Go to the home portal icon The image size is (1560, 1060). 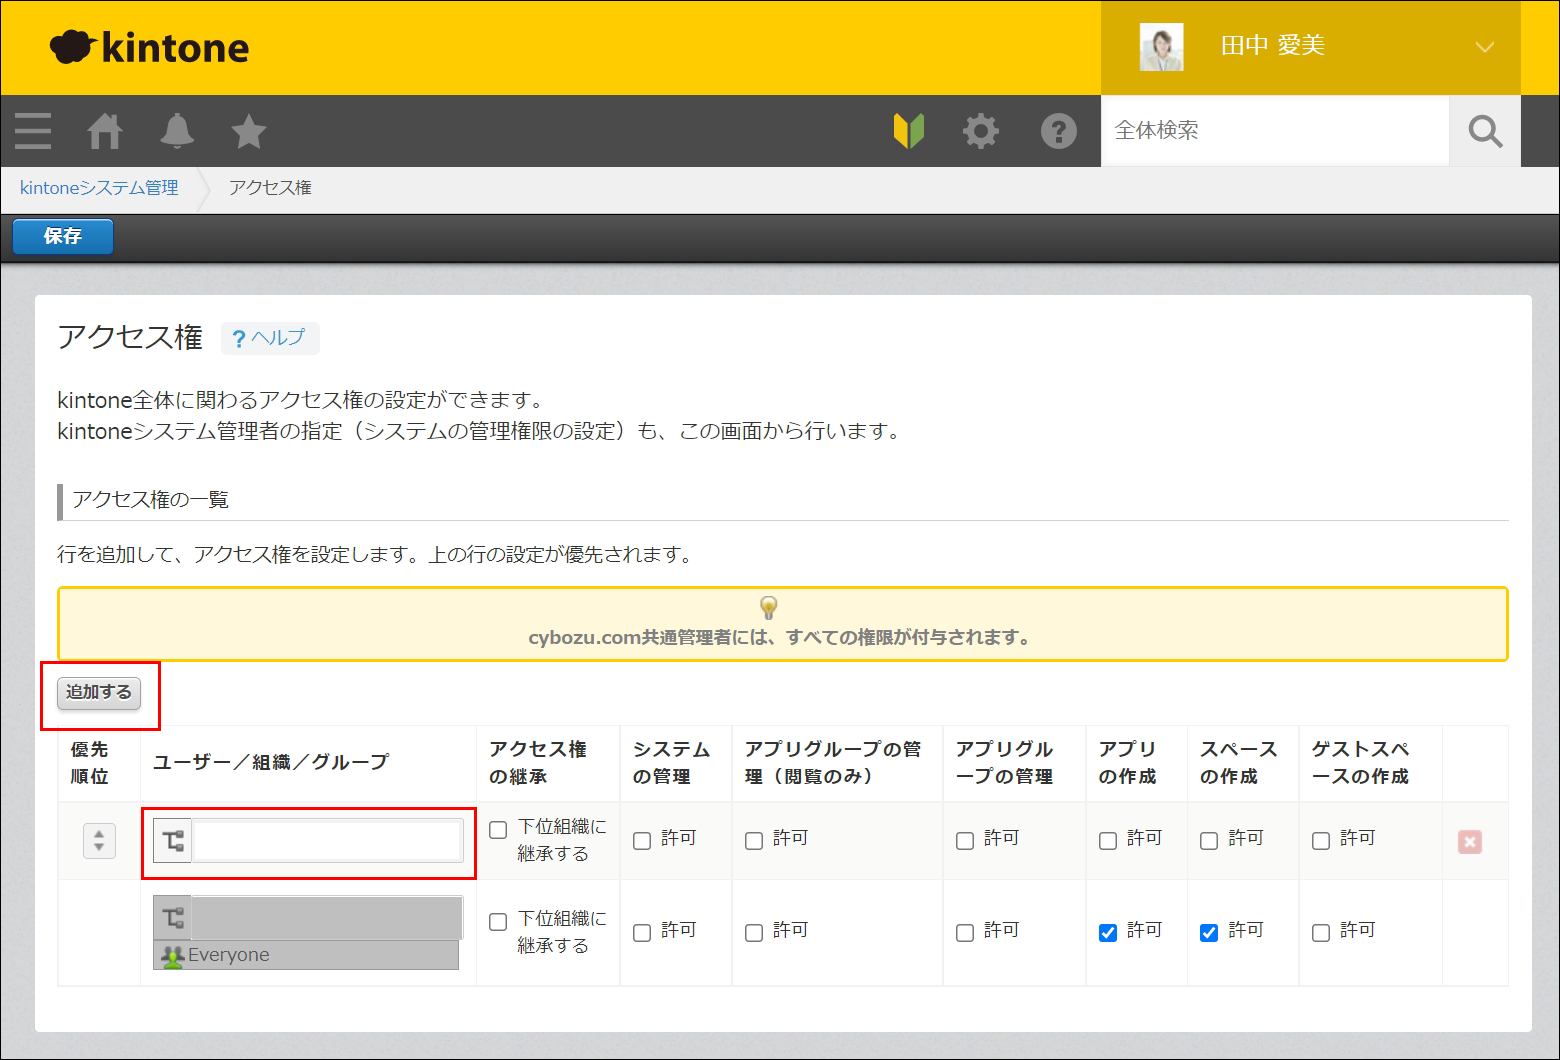(x=105, y=131)
